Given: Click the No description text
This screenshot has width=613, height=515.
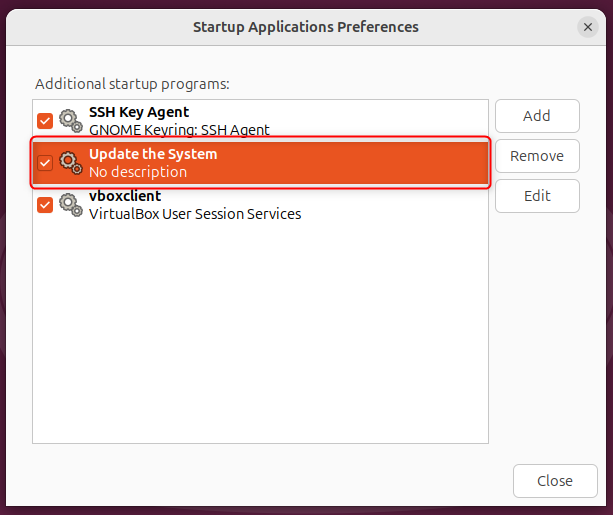Looking at the screenshot, I should click(137, 172).
